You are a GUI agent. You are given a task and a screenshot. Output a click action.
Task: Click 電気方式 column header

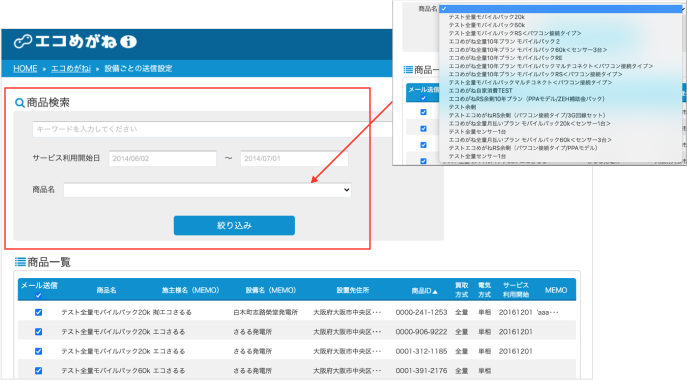pyautogui.click(x=484, y=290)
